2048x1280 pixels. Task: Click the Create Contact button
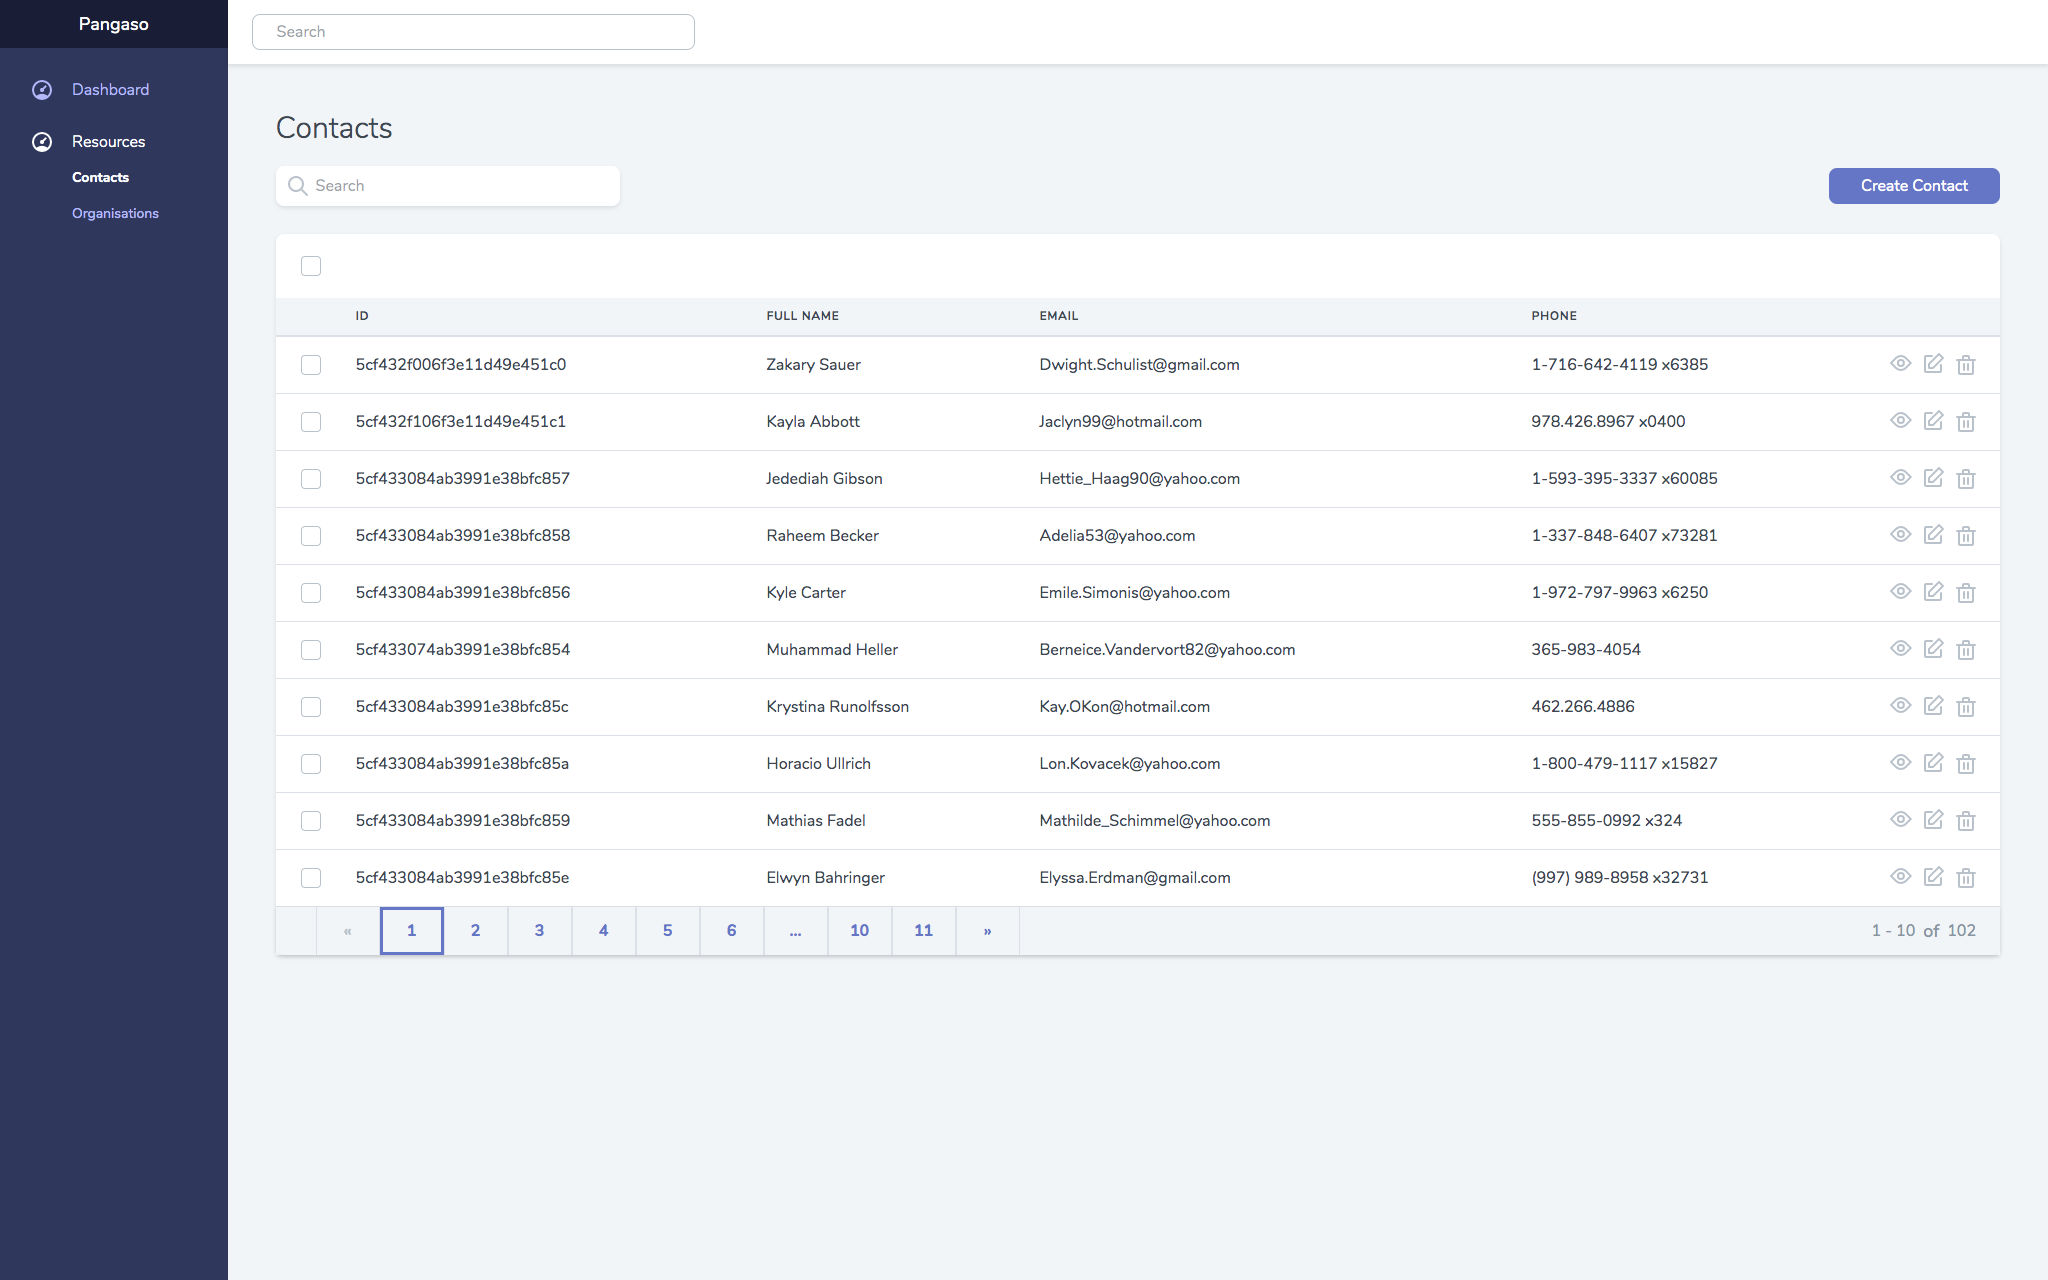pyautogui.click(x=1914, y=186)
